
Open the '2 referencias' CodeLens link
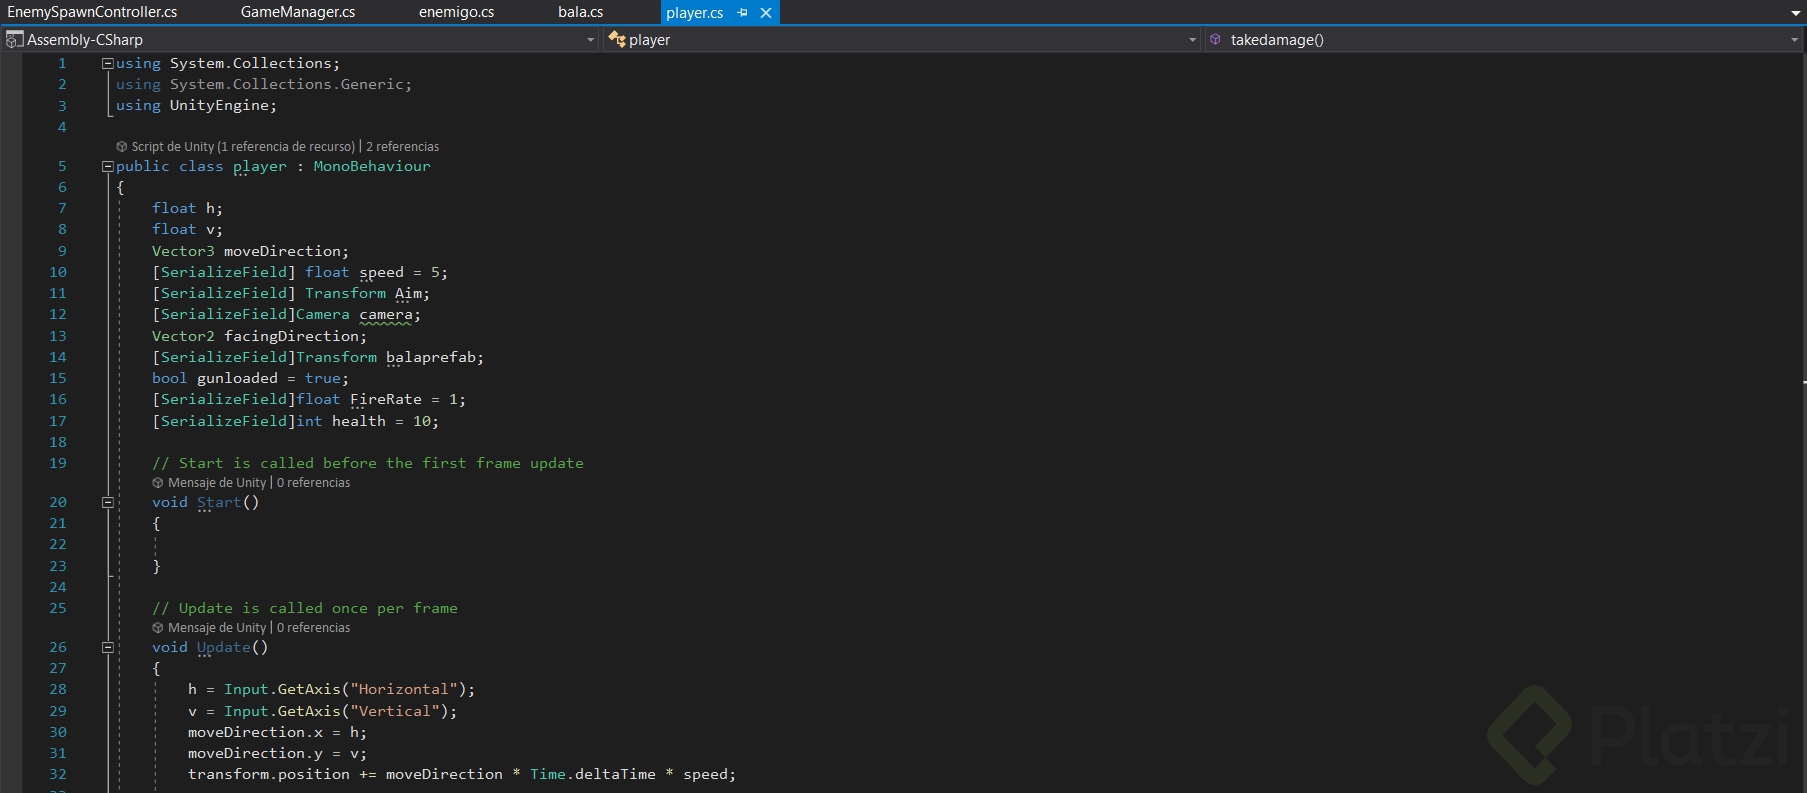(x=402, y=147)
